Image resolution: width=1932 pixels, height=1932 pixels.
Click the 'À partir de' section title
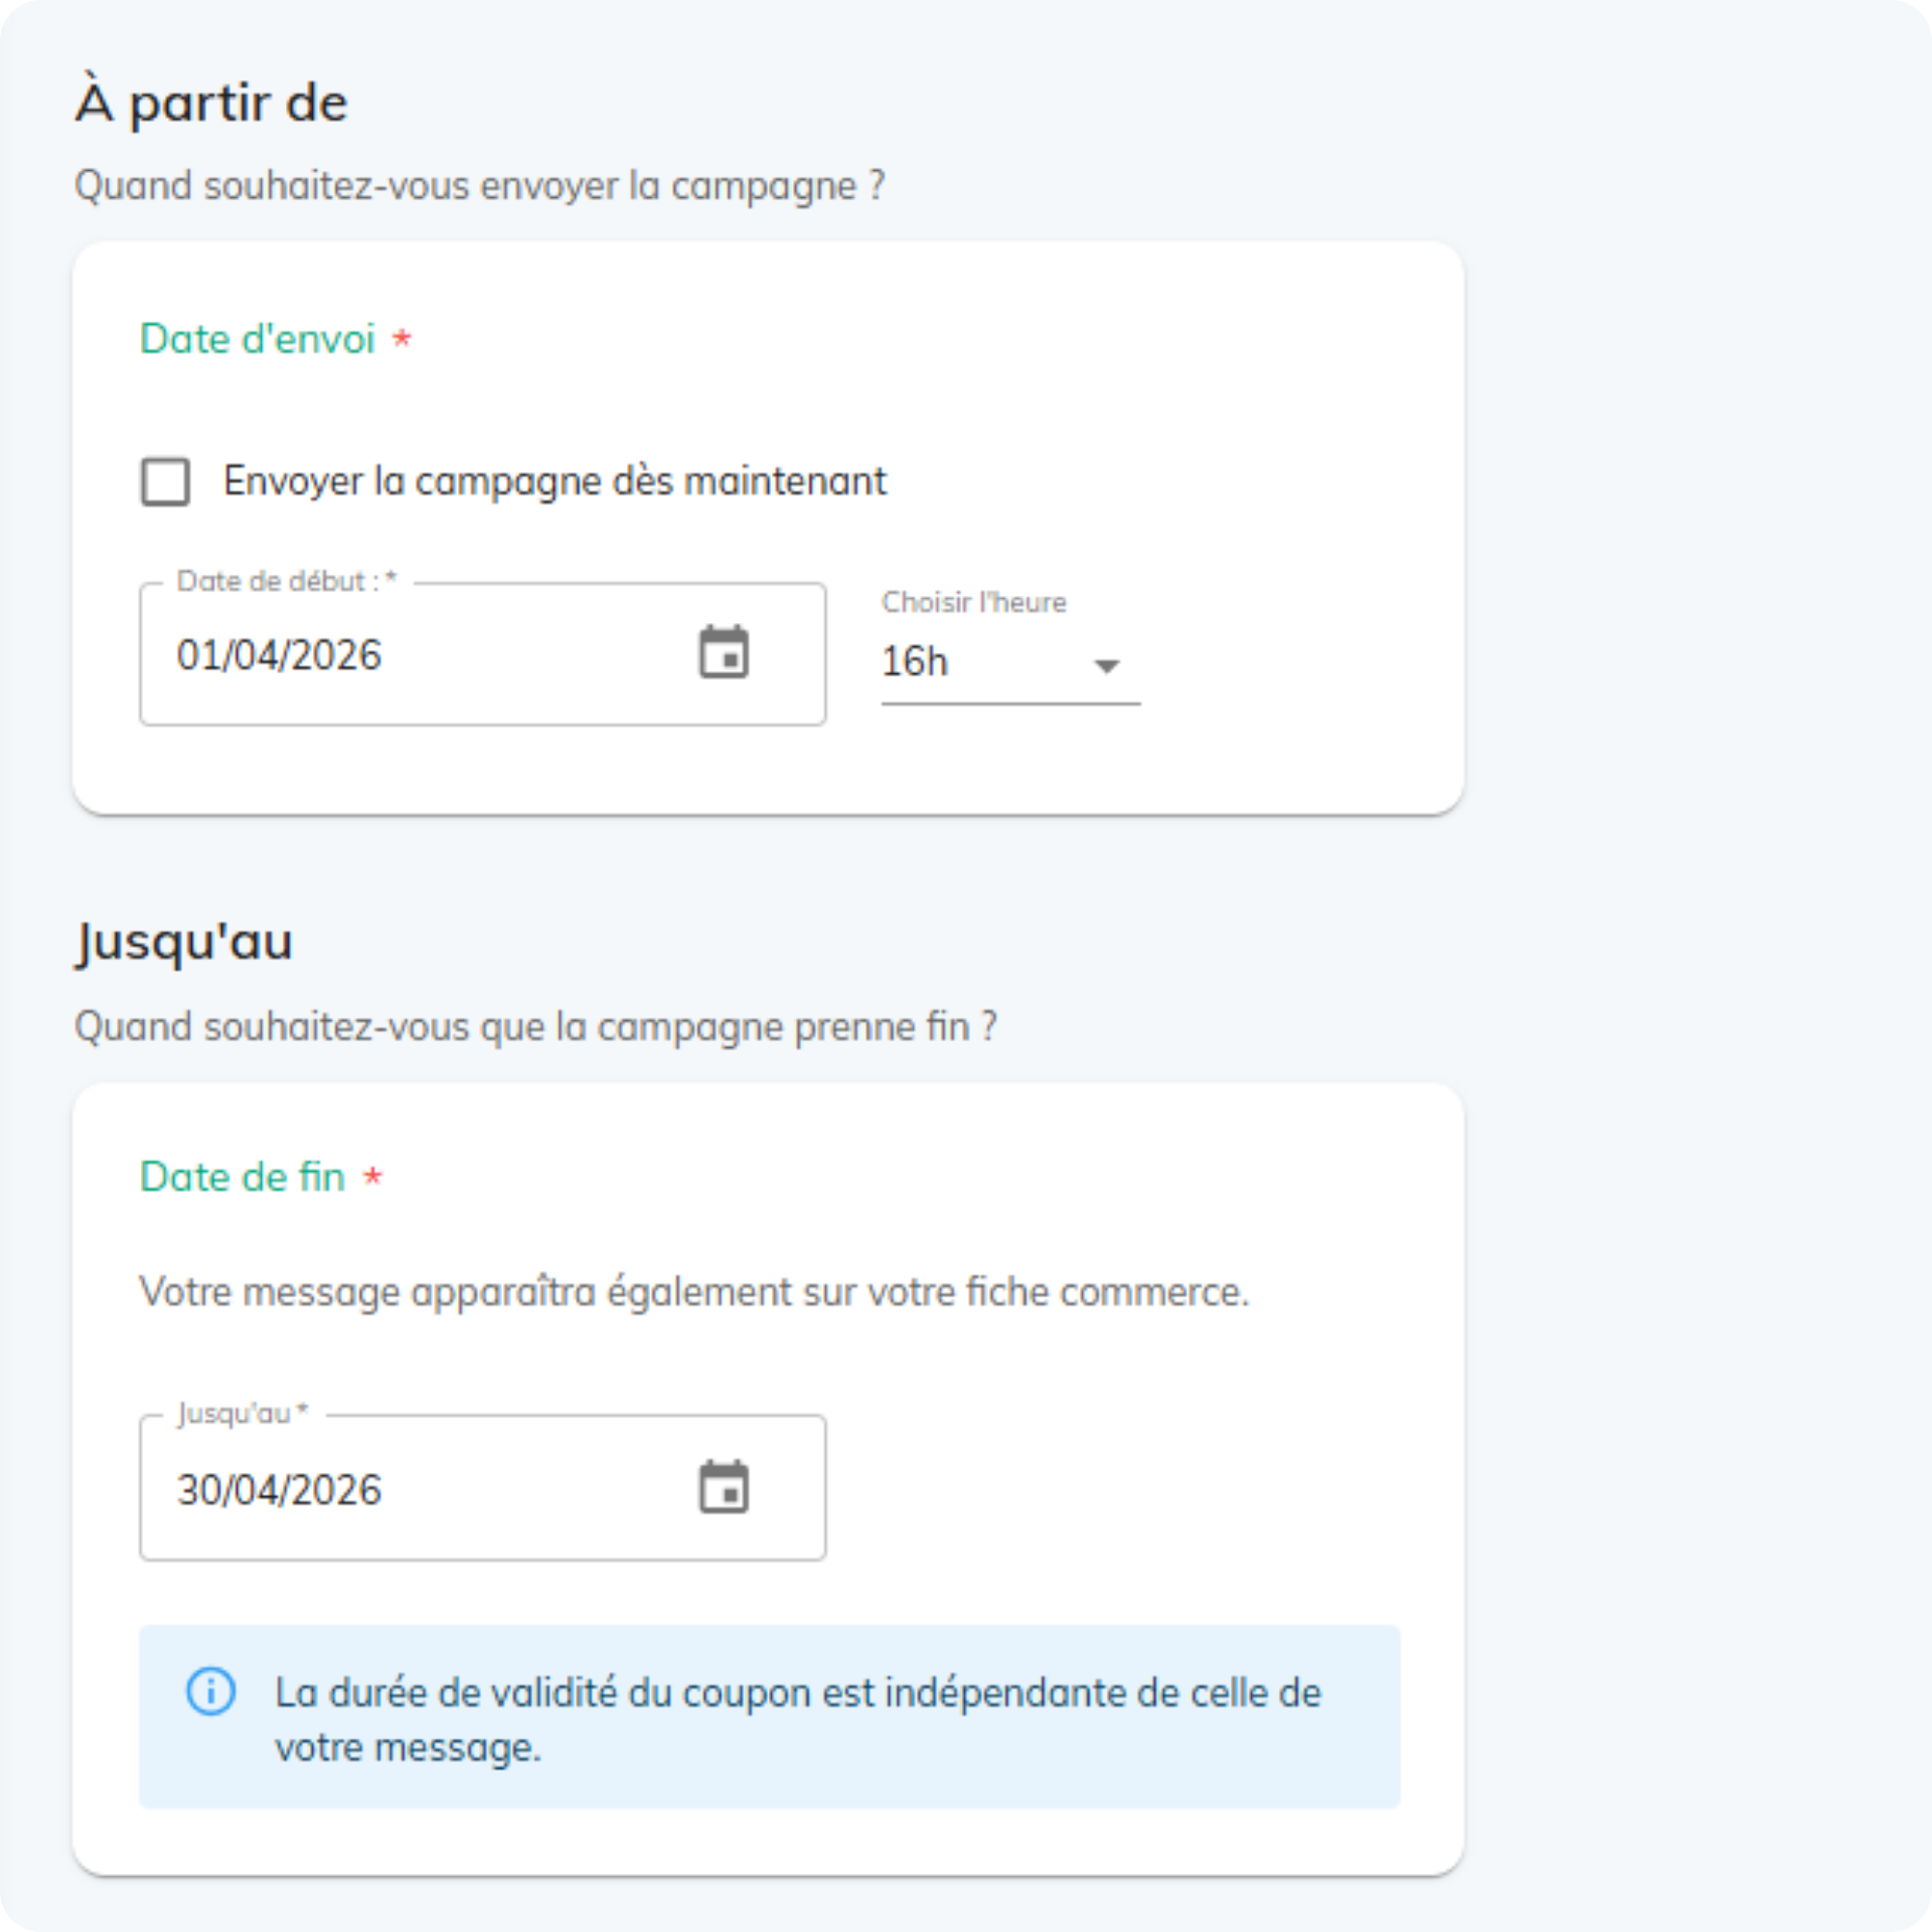(x=211, y=103)
